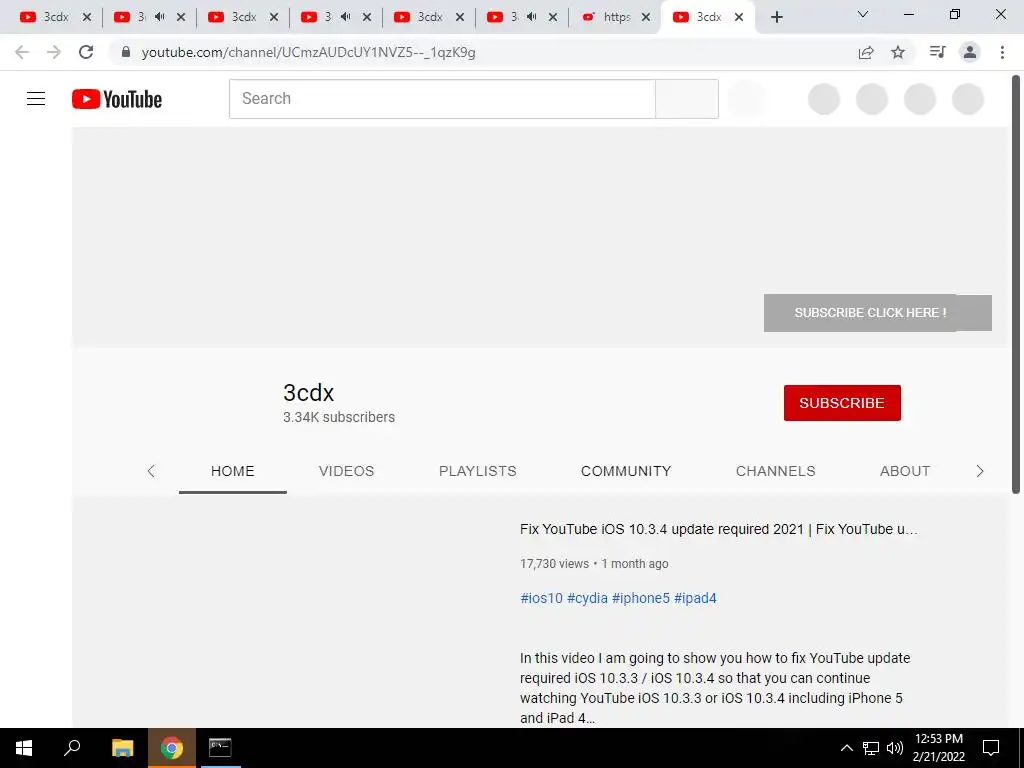Open the media control icon in Chrome toolbar
Screen dimensions: 1024x768
(x=937, y=52)
